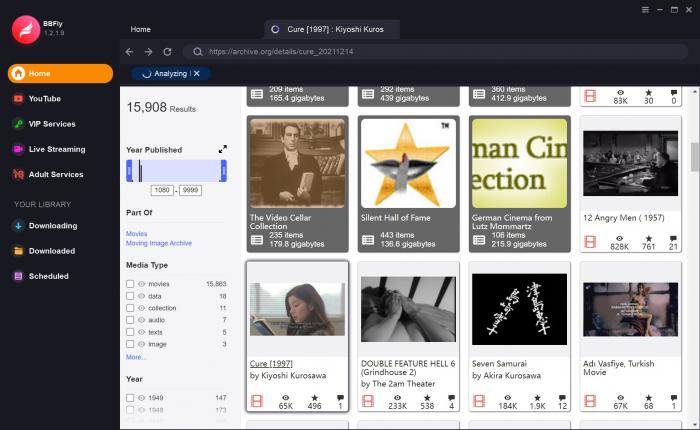
Task: Click star icon on Double Feature Hell 6
Action: click(427, 397)
